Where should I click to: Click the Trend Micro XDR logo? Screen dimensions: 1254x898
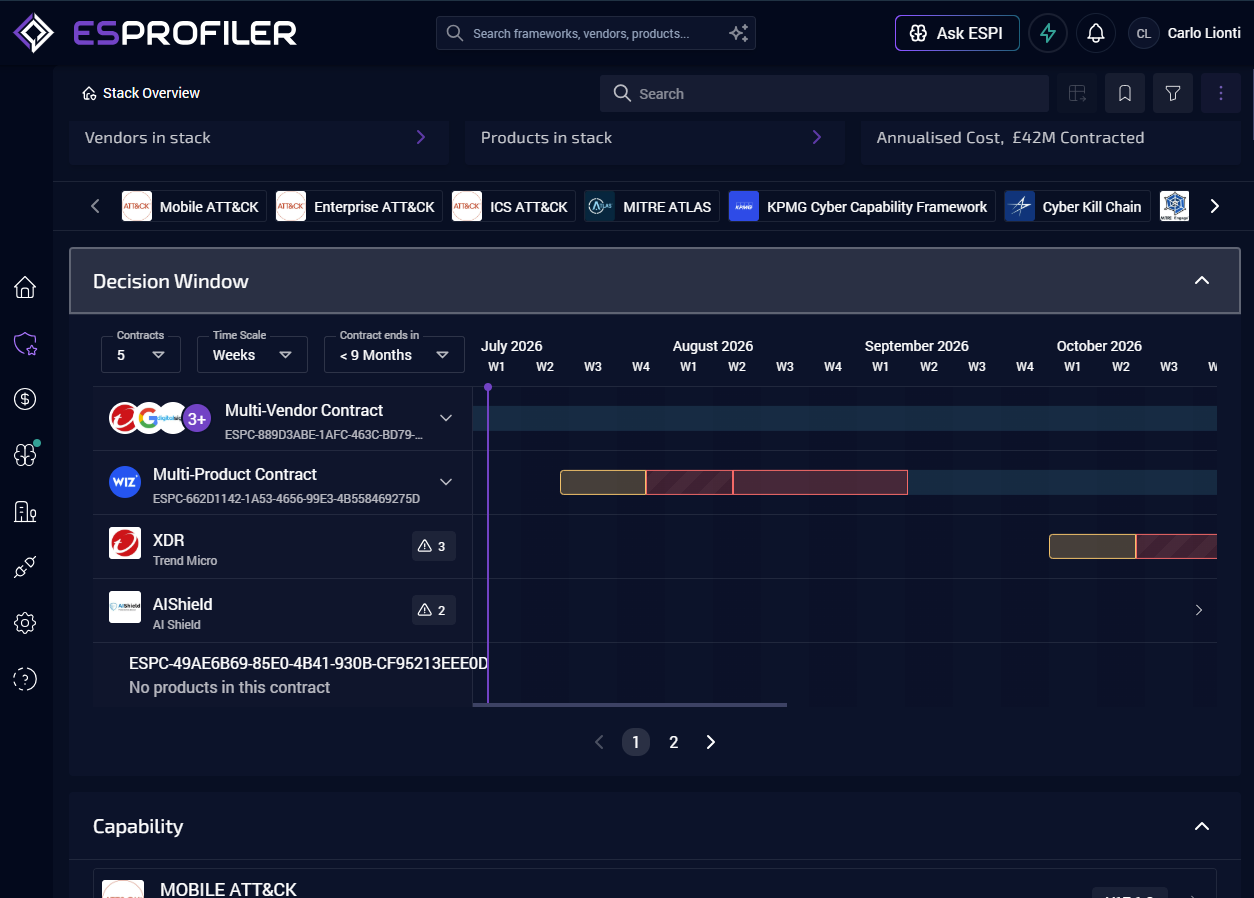point(125,543)
